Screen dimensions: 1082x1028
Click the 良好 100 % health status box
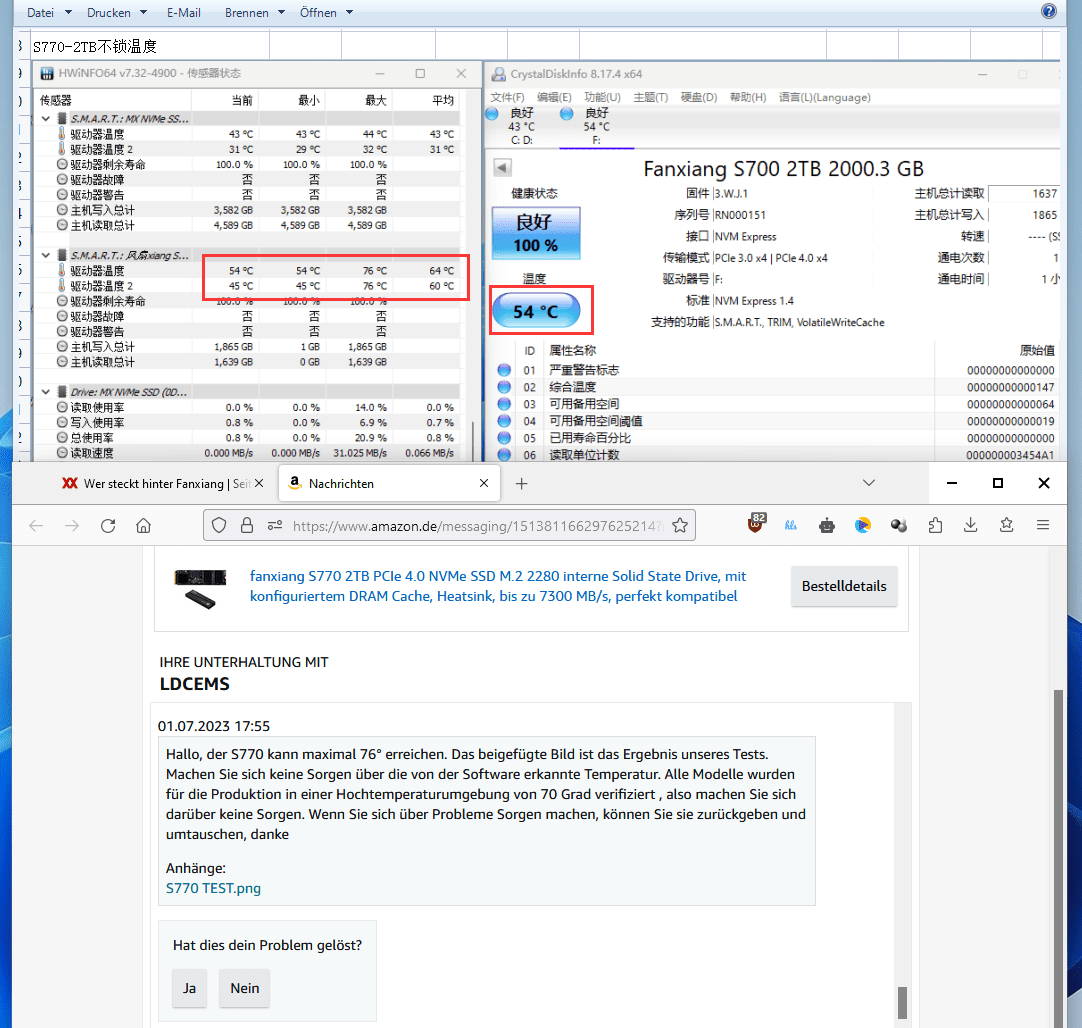(x=535, y=233)
